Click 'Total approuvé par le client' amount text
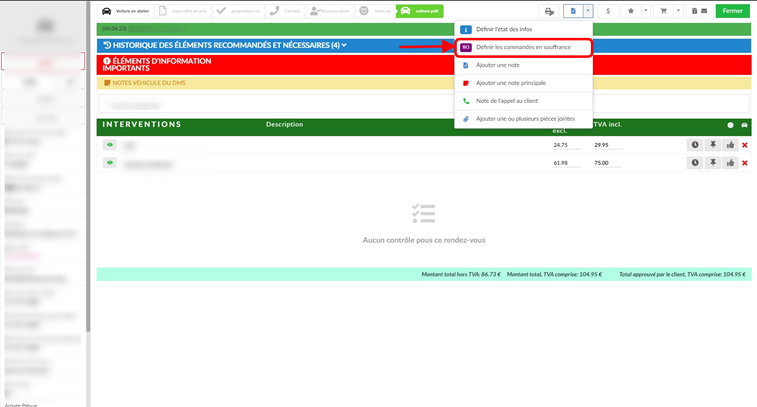The width and height of the screenshot is (757, 407). point(682,274)
